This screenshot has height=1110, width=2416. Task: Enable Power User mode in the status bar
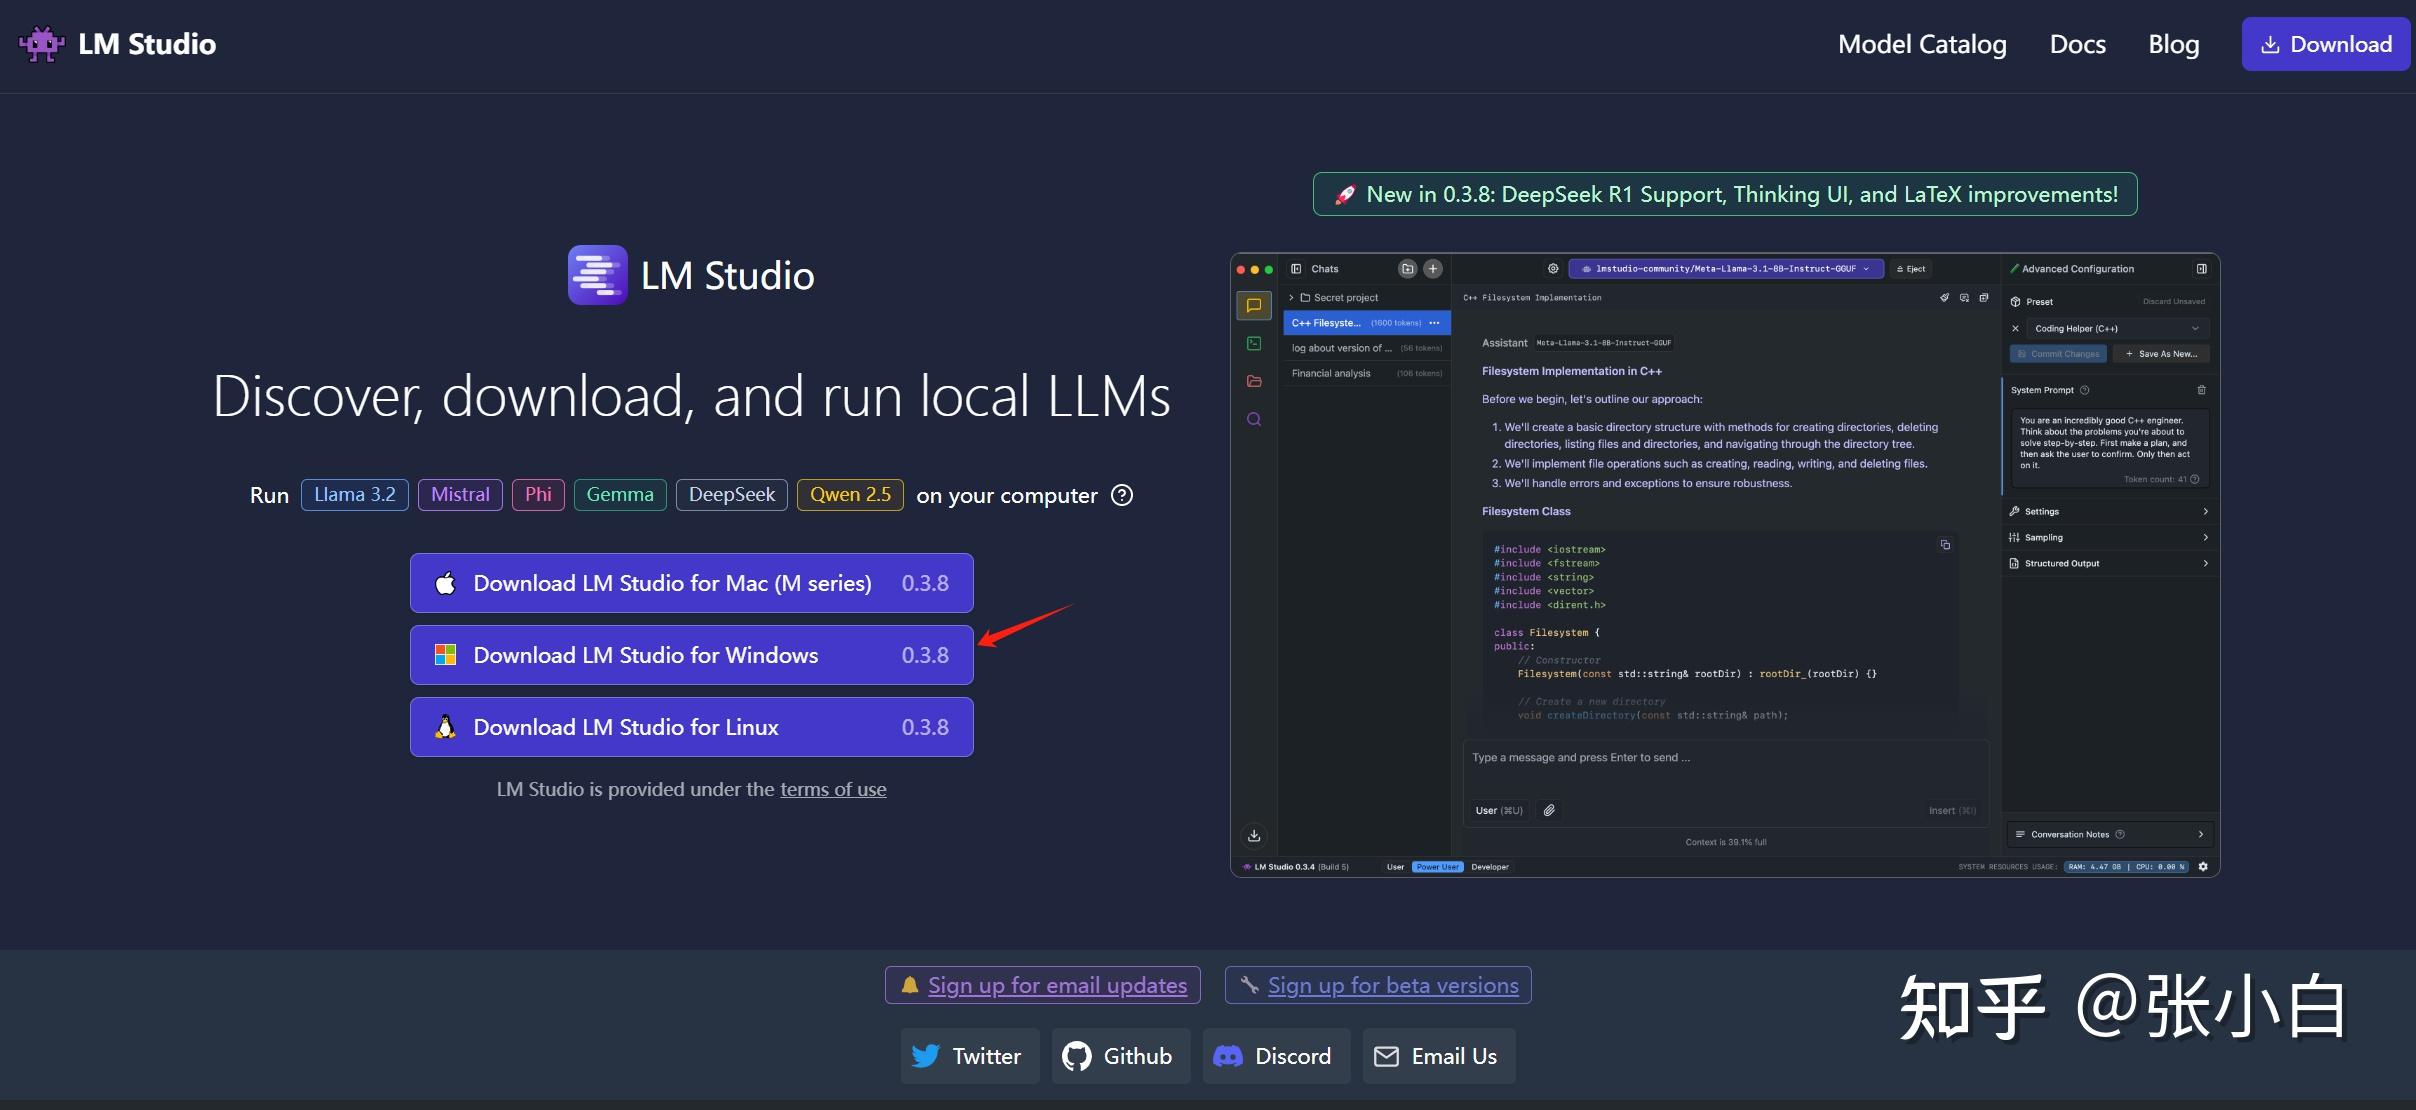(1437, 866)
